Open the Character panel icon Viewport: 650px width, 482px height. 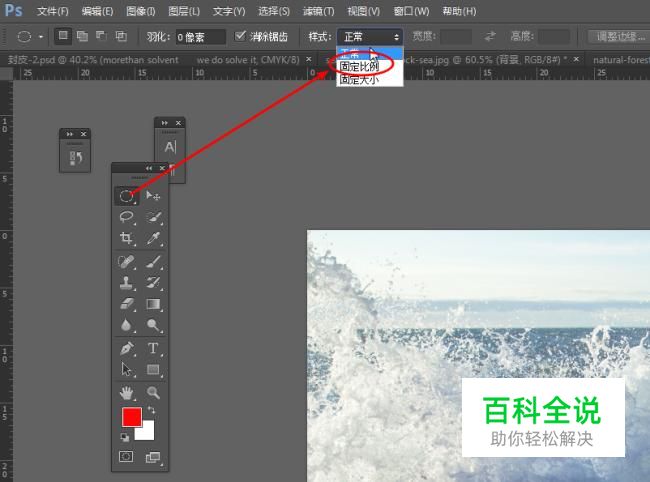coord(170,147)
